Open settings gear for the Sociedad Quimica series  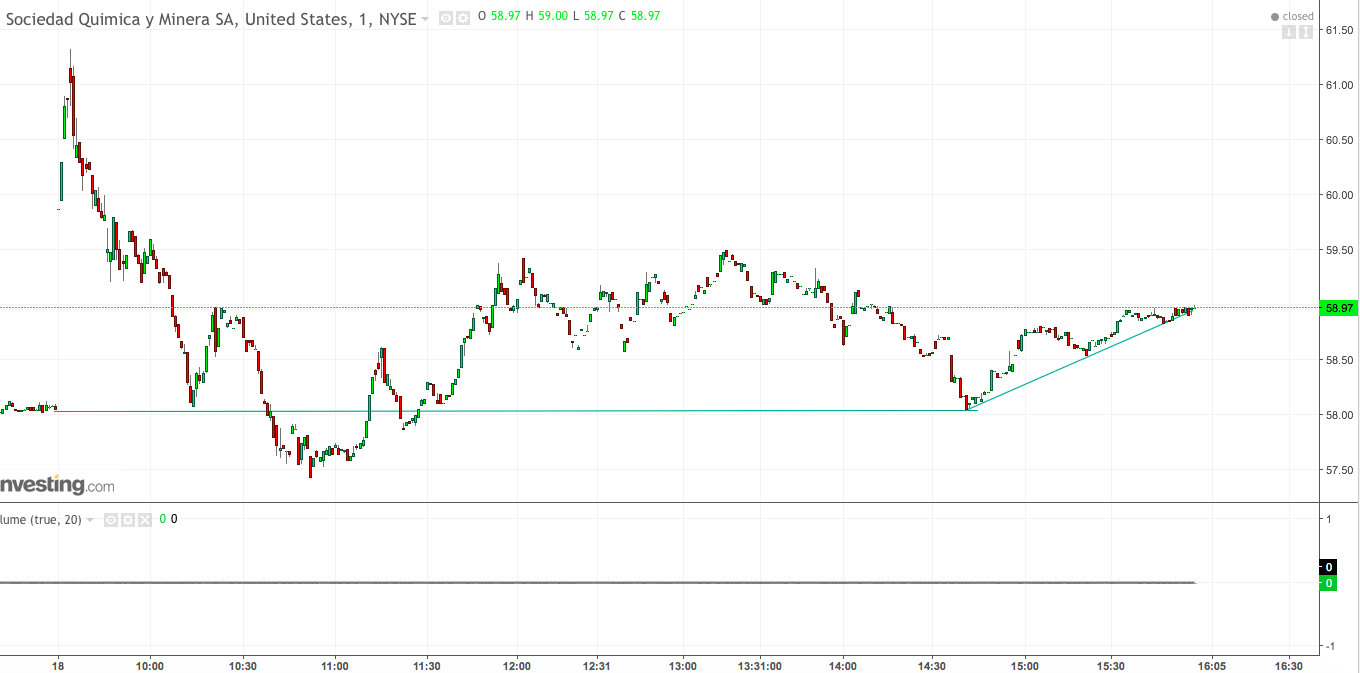463,17
